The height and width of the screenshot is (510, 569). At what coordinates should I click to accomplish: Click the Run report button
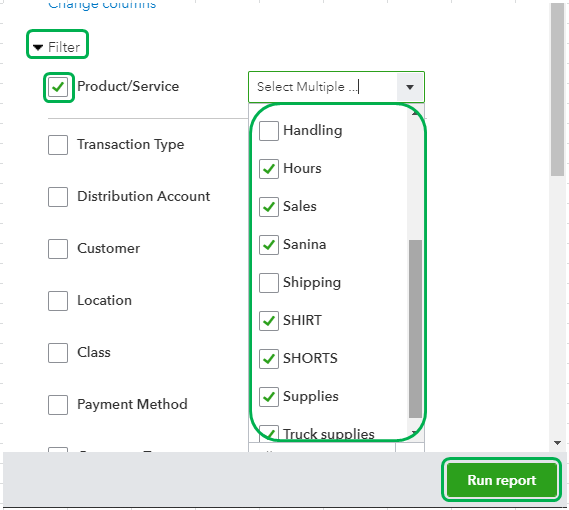tap(502, 480)
